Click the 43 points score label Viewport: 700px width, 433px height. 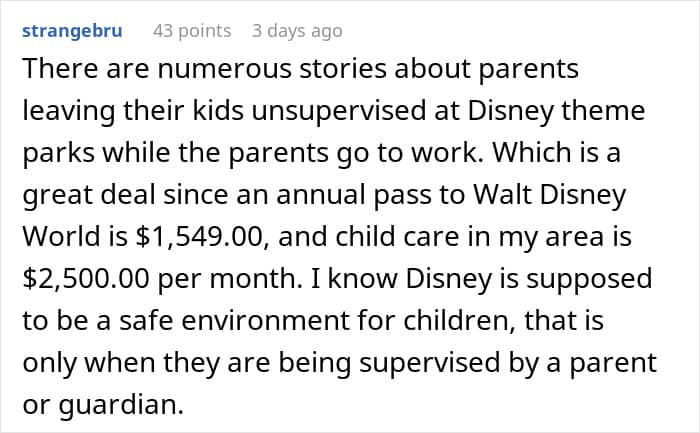(x=192, y=31)
